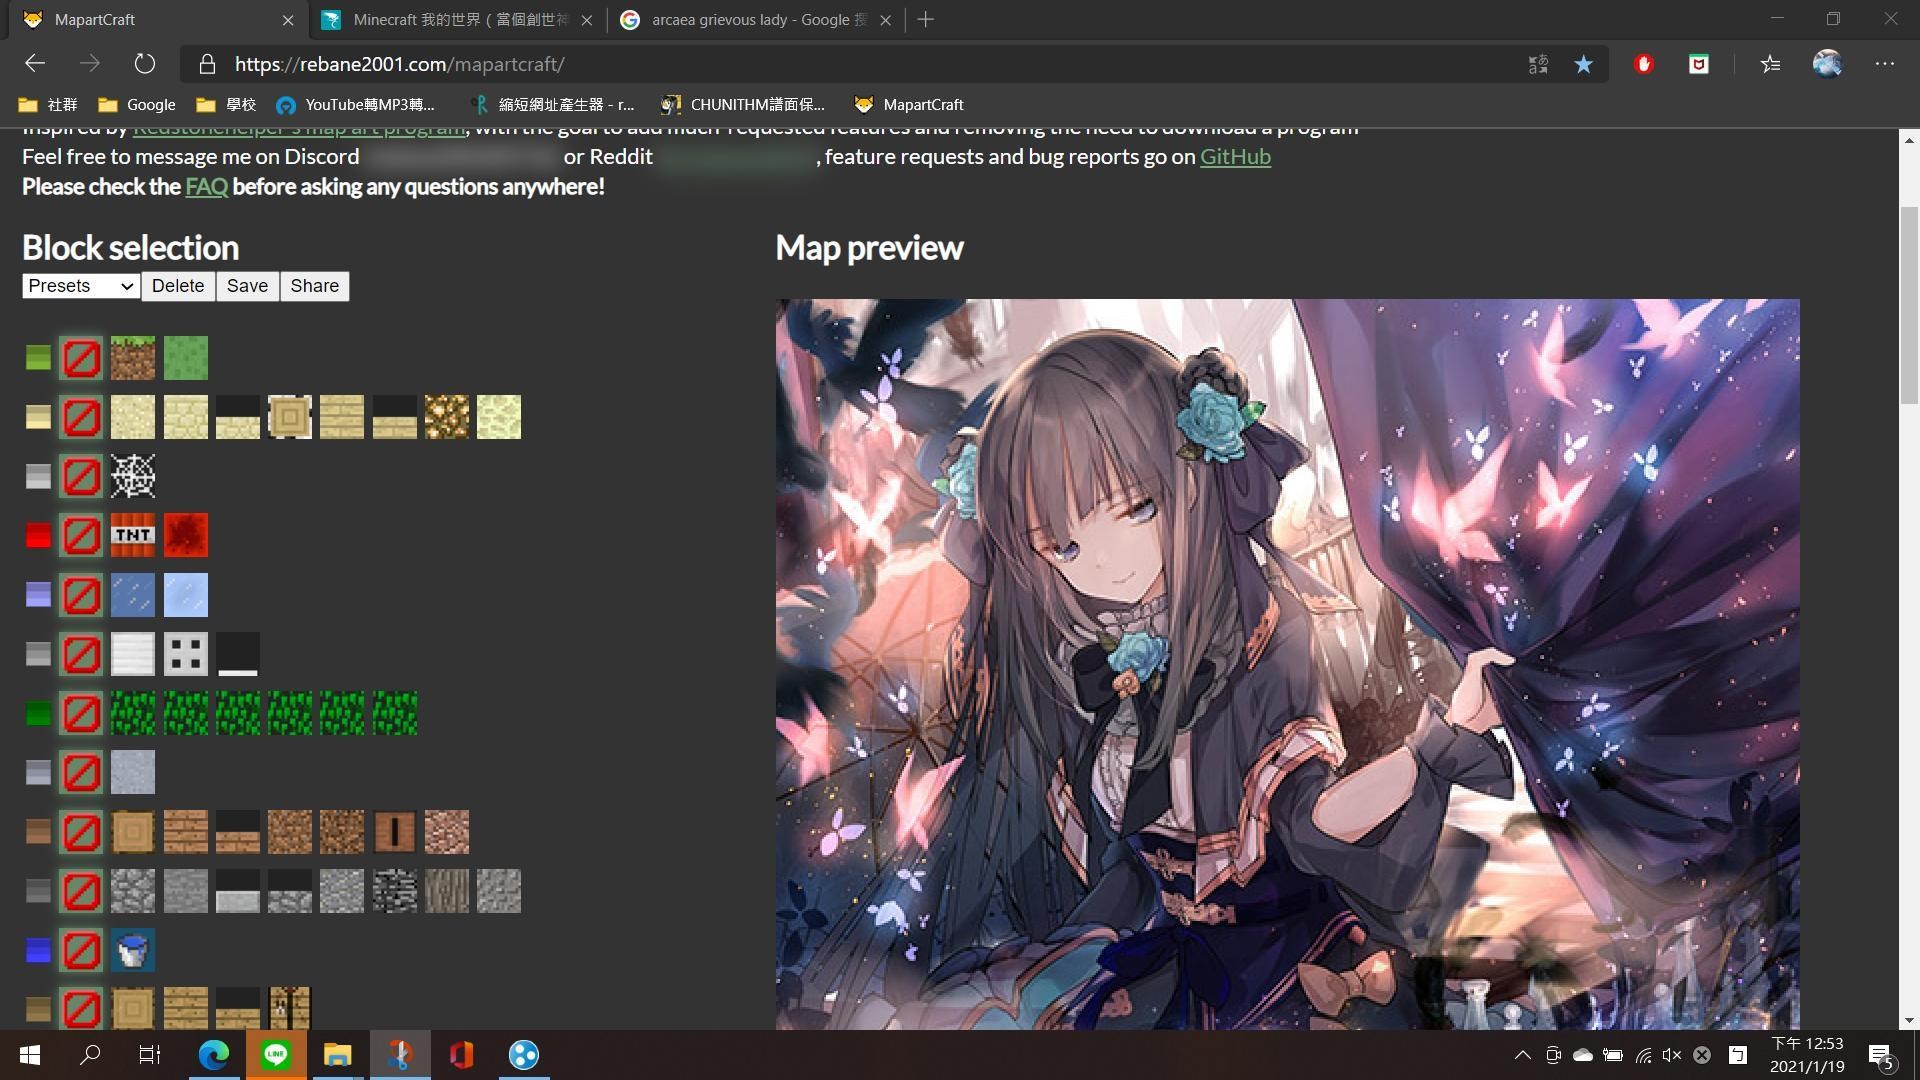The height and width of the screenshot is (1080, 1920).
Task: Open YouTube轉MP3 bookmark
Action: click(355, 104)
